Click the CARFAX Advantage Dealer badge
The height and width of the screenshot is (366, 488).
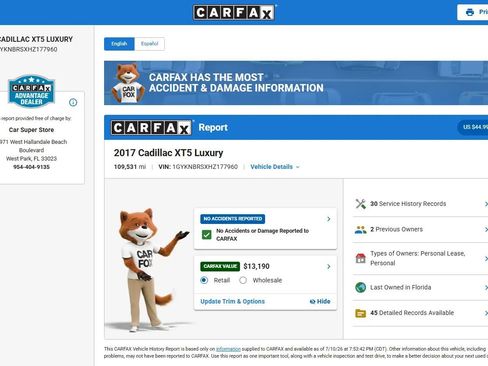coord(31,91)
